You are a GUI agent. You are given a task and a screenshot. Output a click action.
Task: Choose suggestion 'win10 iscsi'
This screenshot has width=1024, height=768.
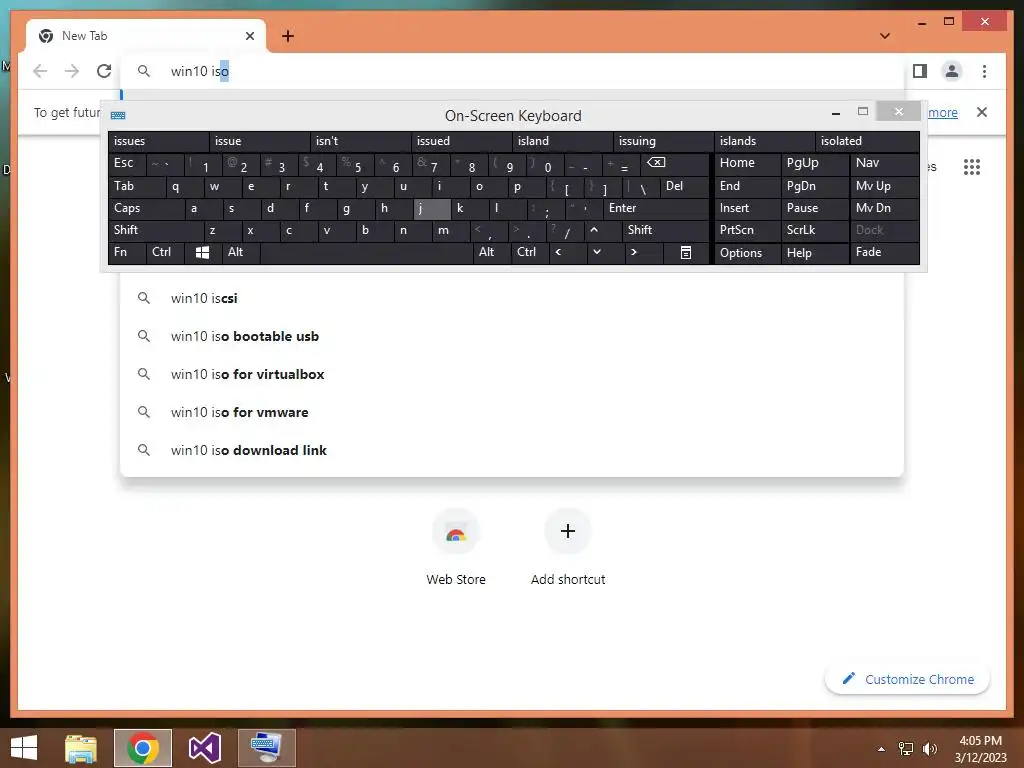point(512,298)
